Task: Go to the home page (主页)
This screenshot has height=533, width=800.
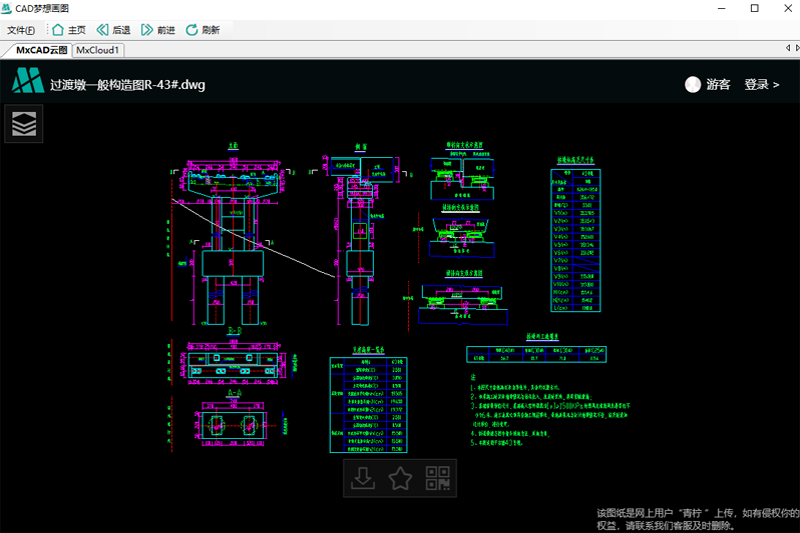Action: click(68, 30)
